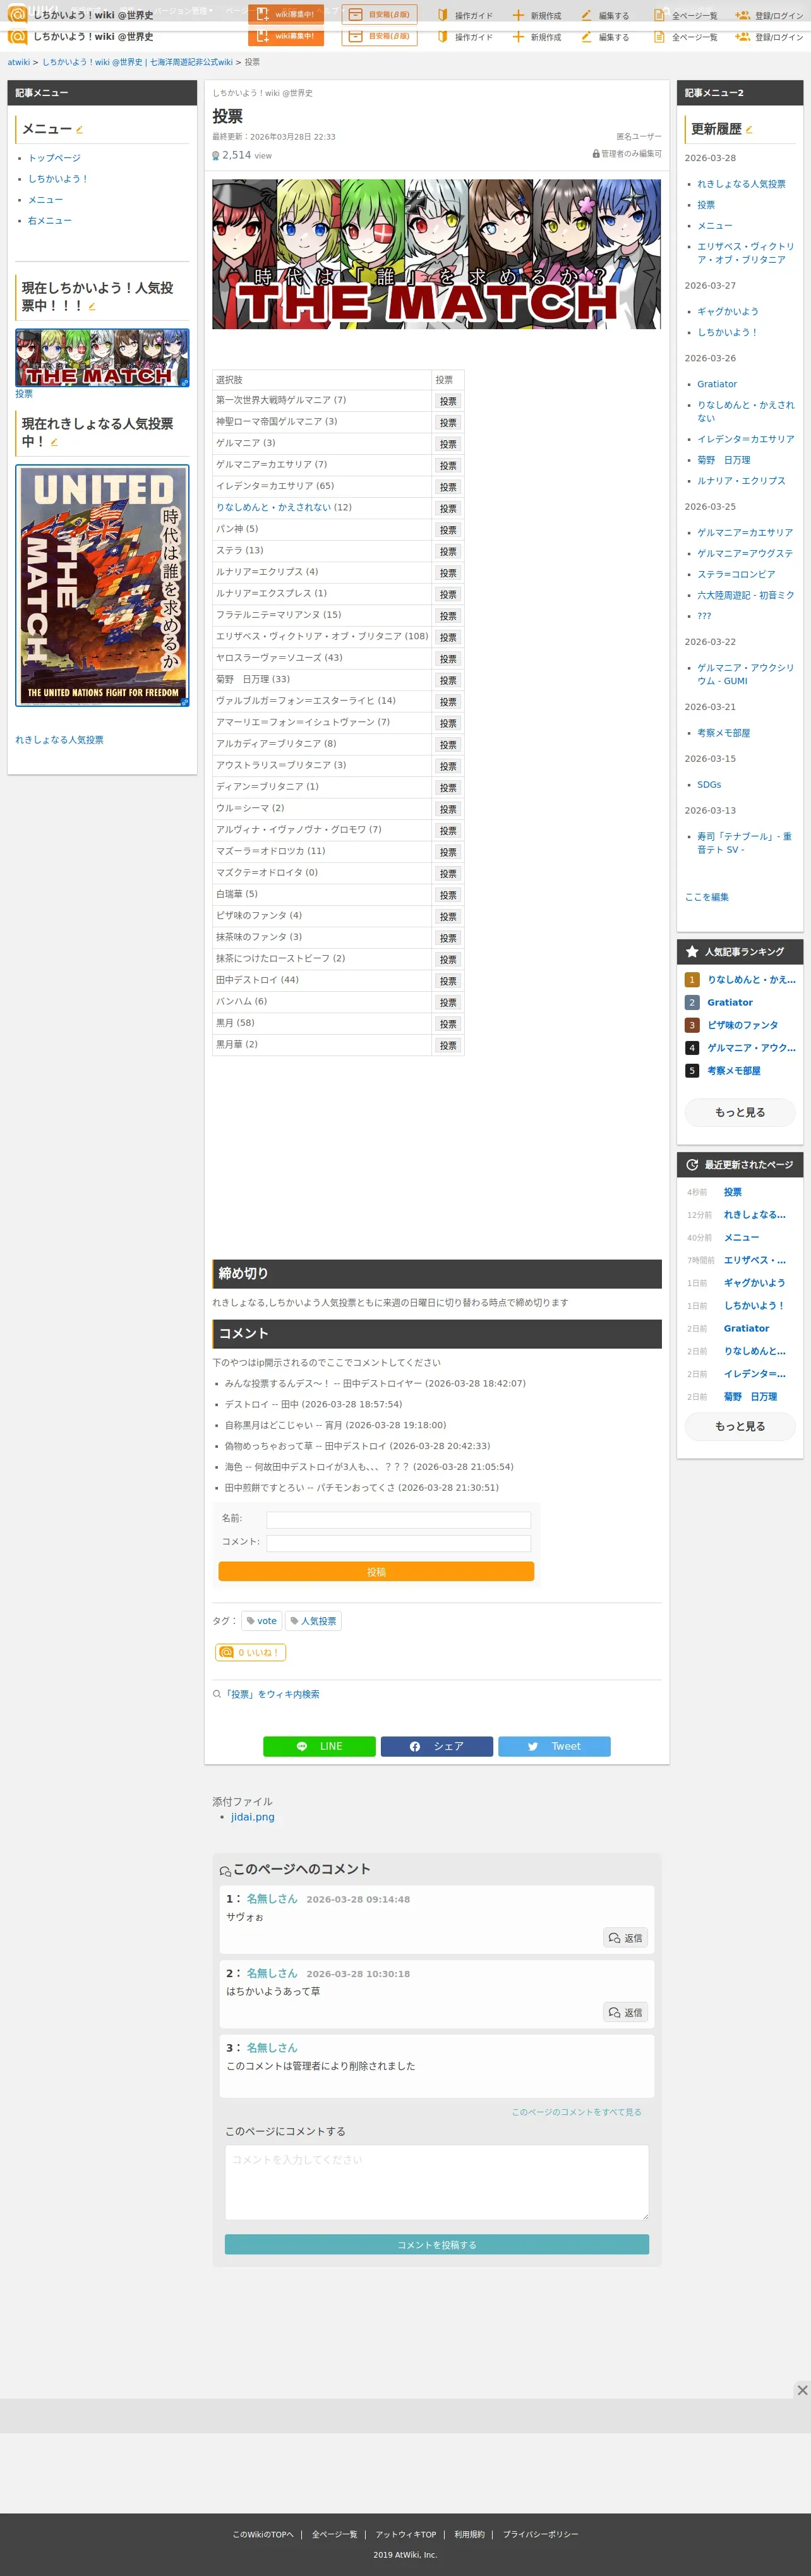Focus the コメント input field
This screenshot has width=811, height=2576.
[x=399, y=1542]
